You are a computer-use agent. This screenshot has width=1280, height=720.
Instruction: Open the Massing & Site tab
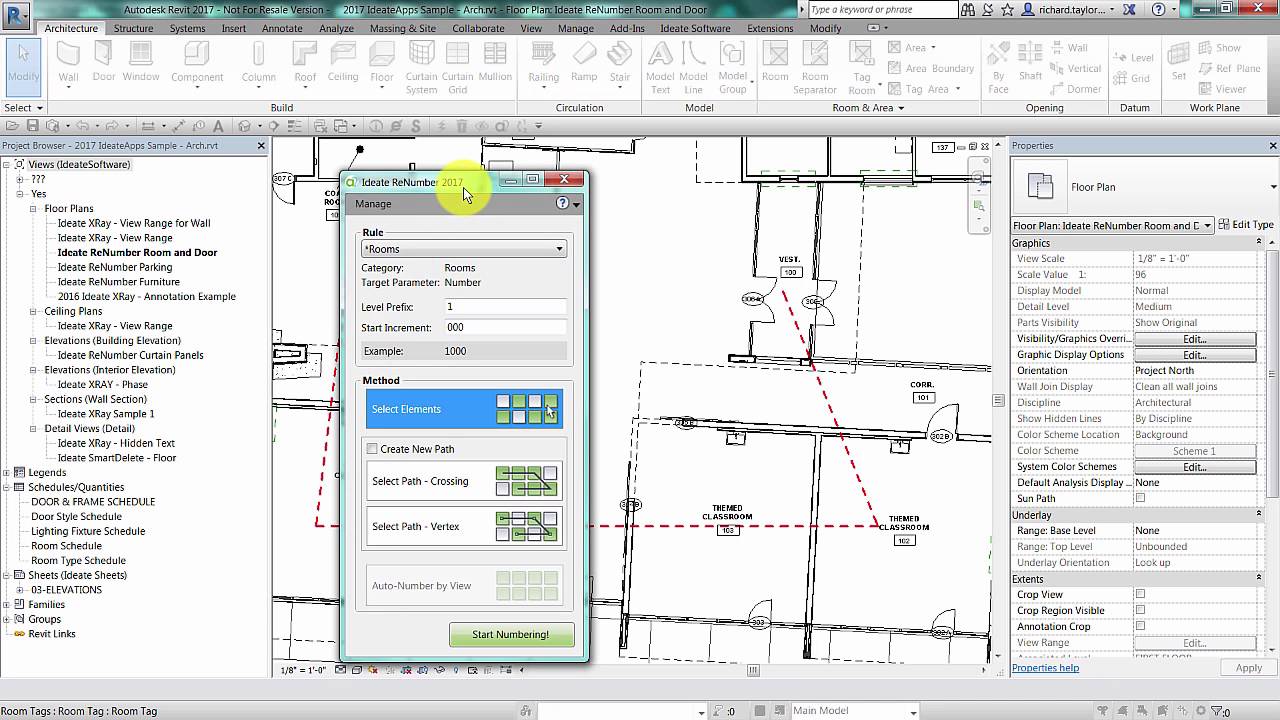(403, 28)
